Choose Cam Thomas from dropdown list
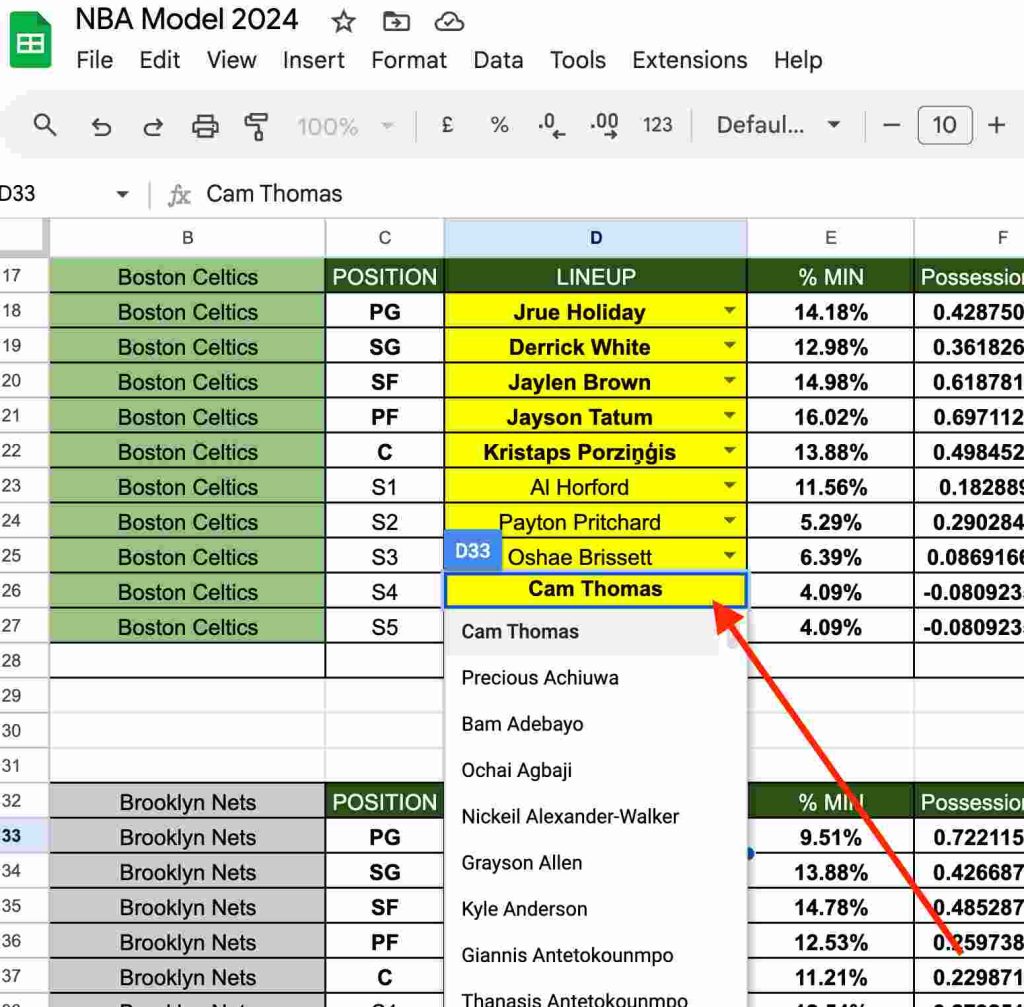 [x=581, y=631]
